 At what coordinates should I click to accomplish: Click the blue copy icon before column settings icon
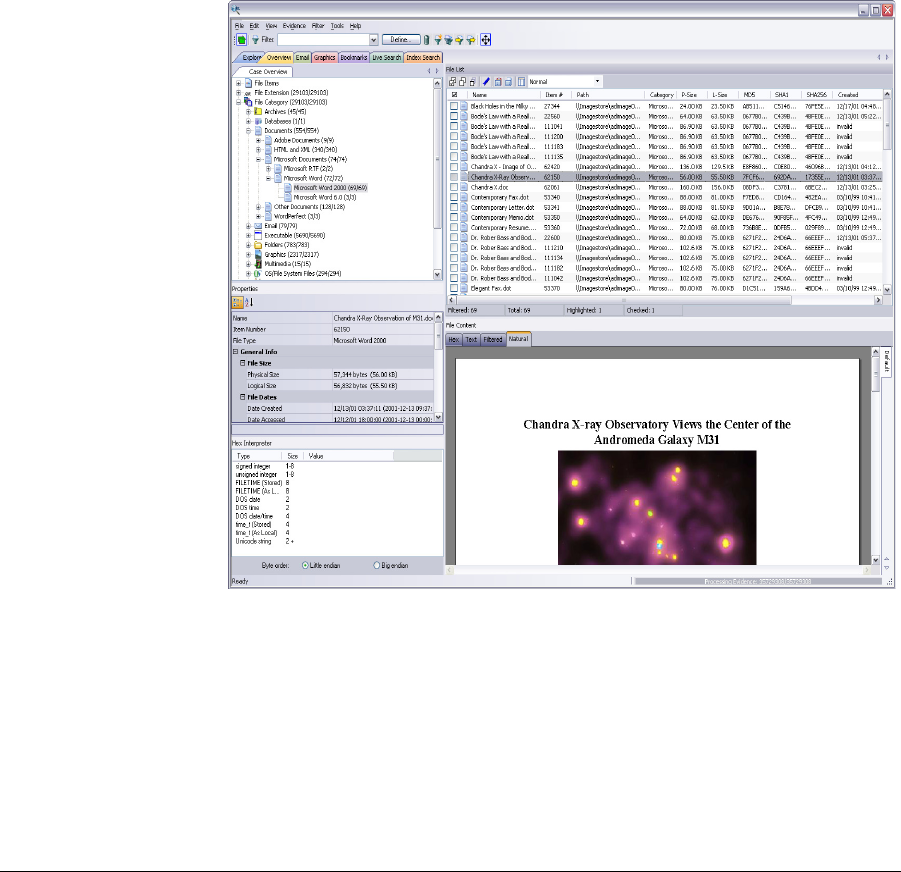click(x=509, y=82)
